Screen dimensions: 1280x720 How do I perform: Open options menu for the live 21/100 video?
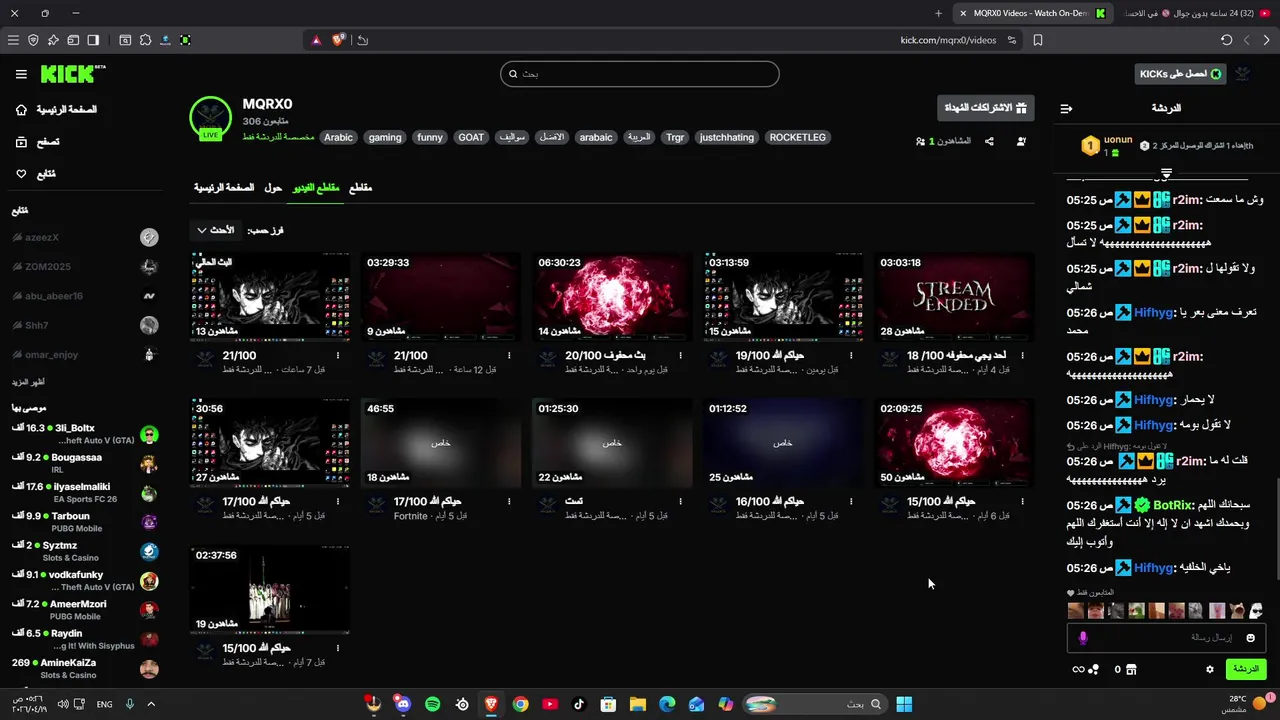pos(338,355)
